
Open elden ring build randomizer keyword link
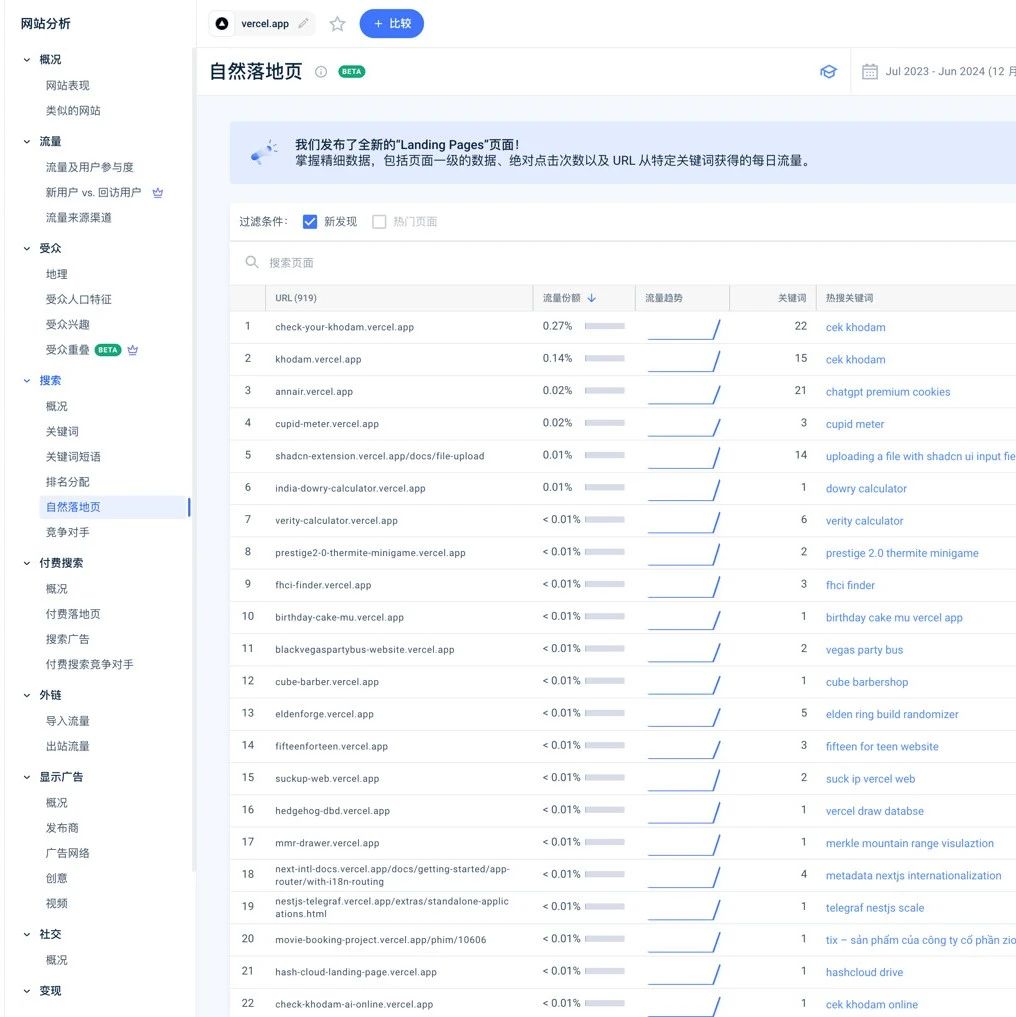tap(891, 714)
